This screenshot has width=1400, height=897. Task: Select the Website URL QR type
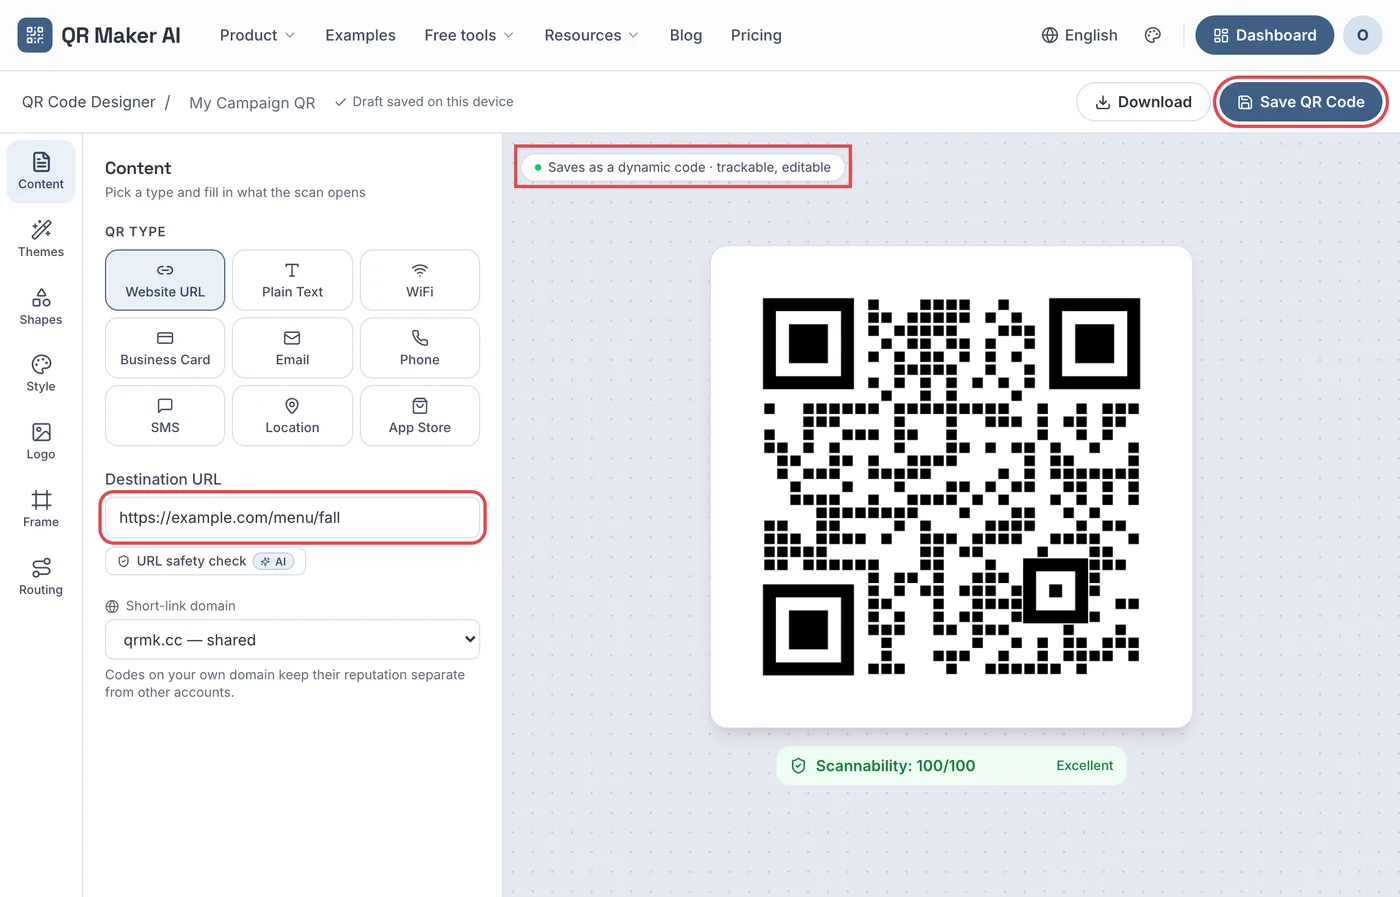point(165,280)
